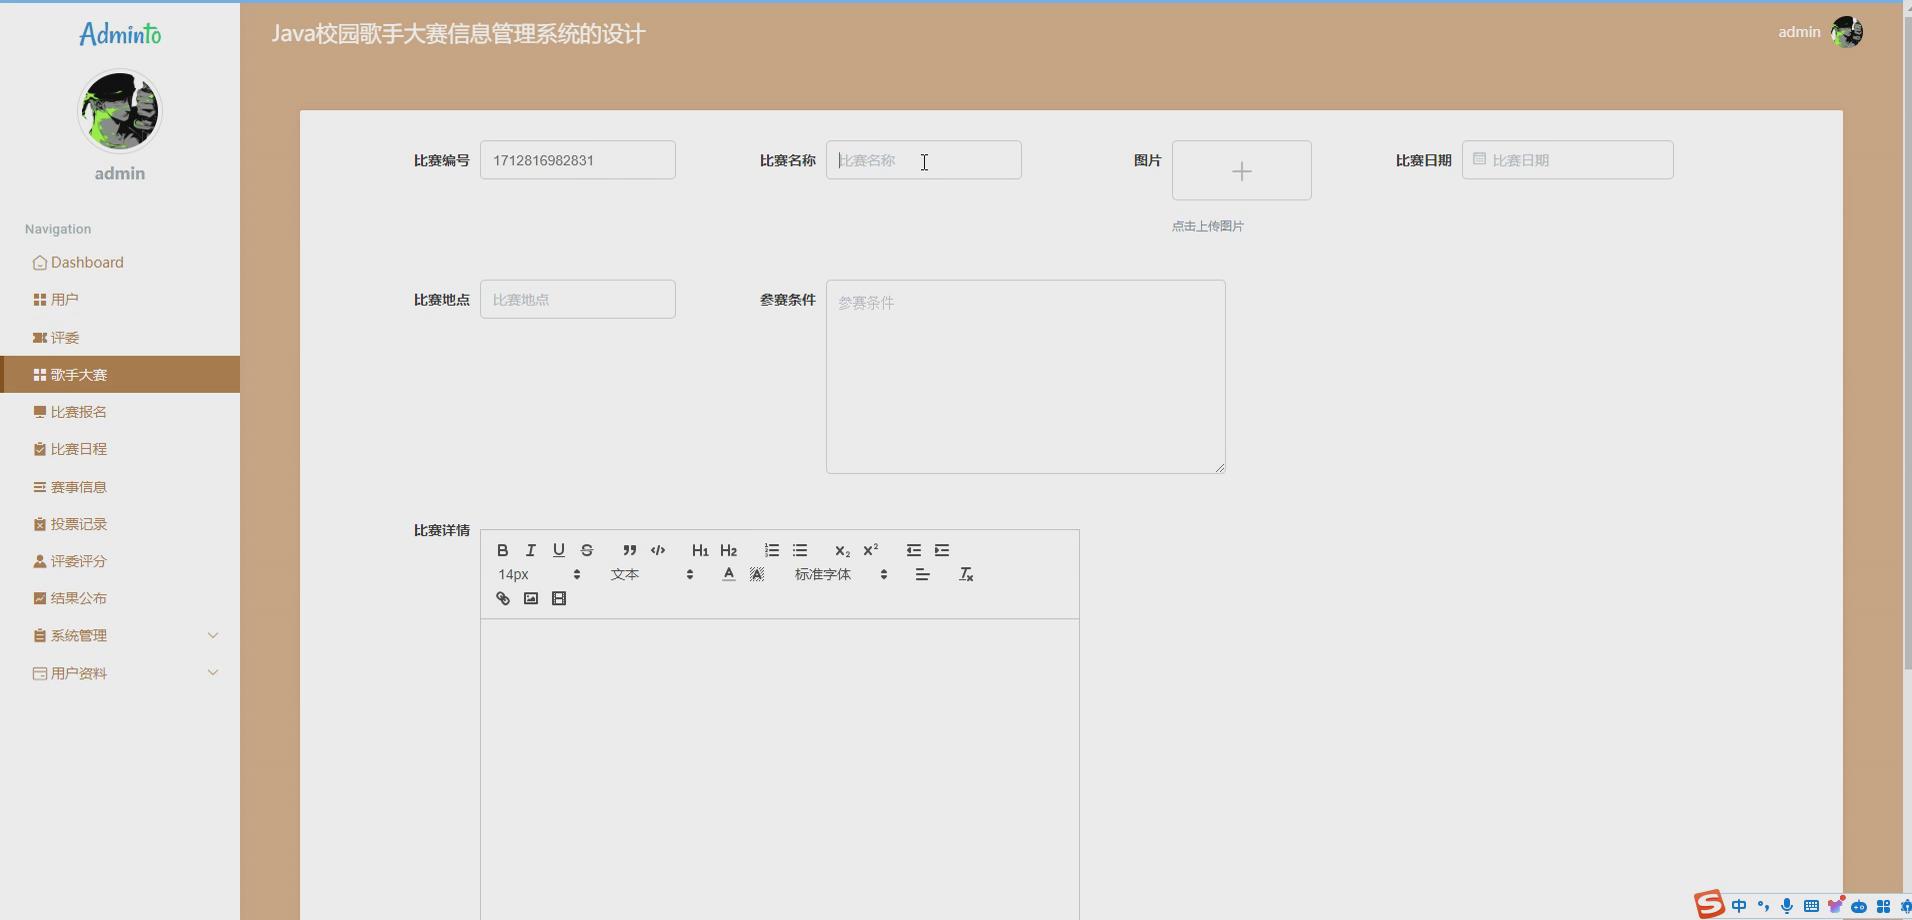Focus the 参赛条件 textarea
Viewport: 1912px width, 920px height.
(x=1026, y=377)
